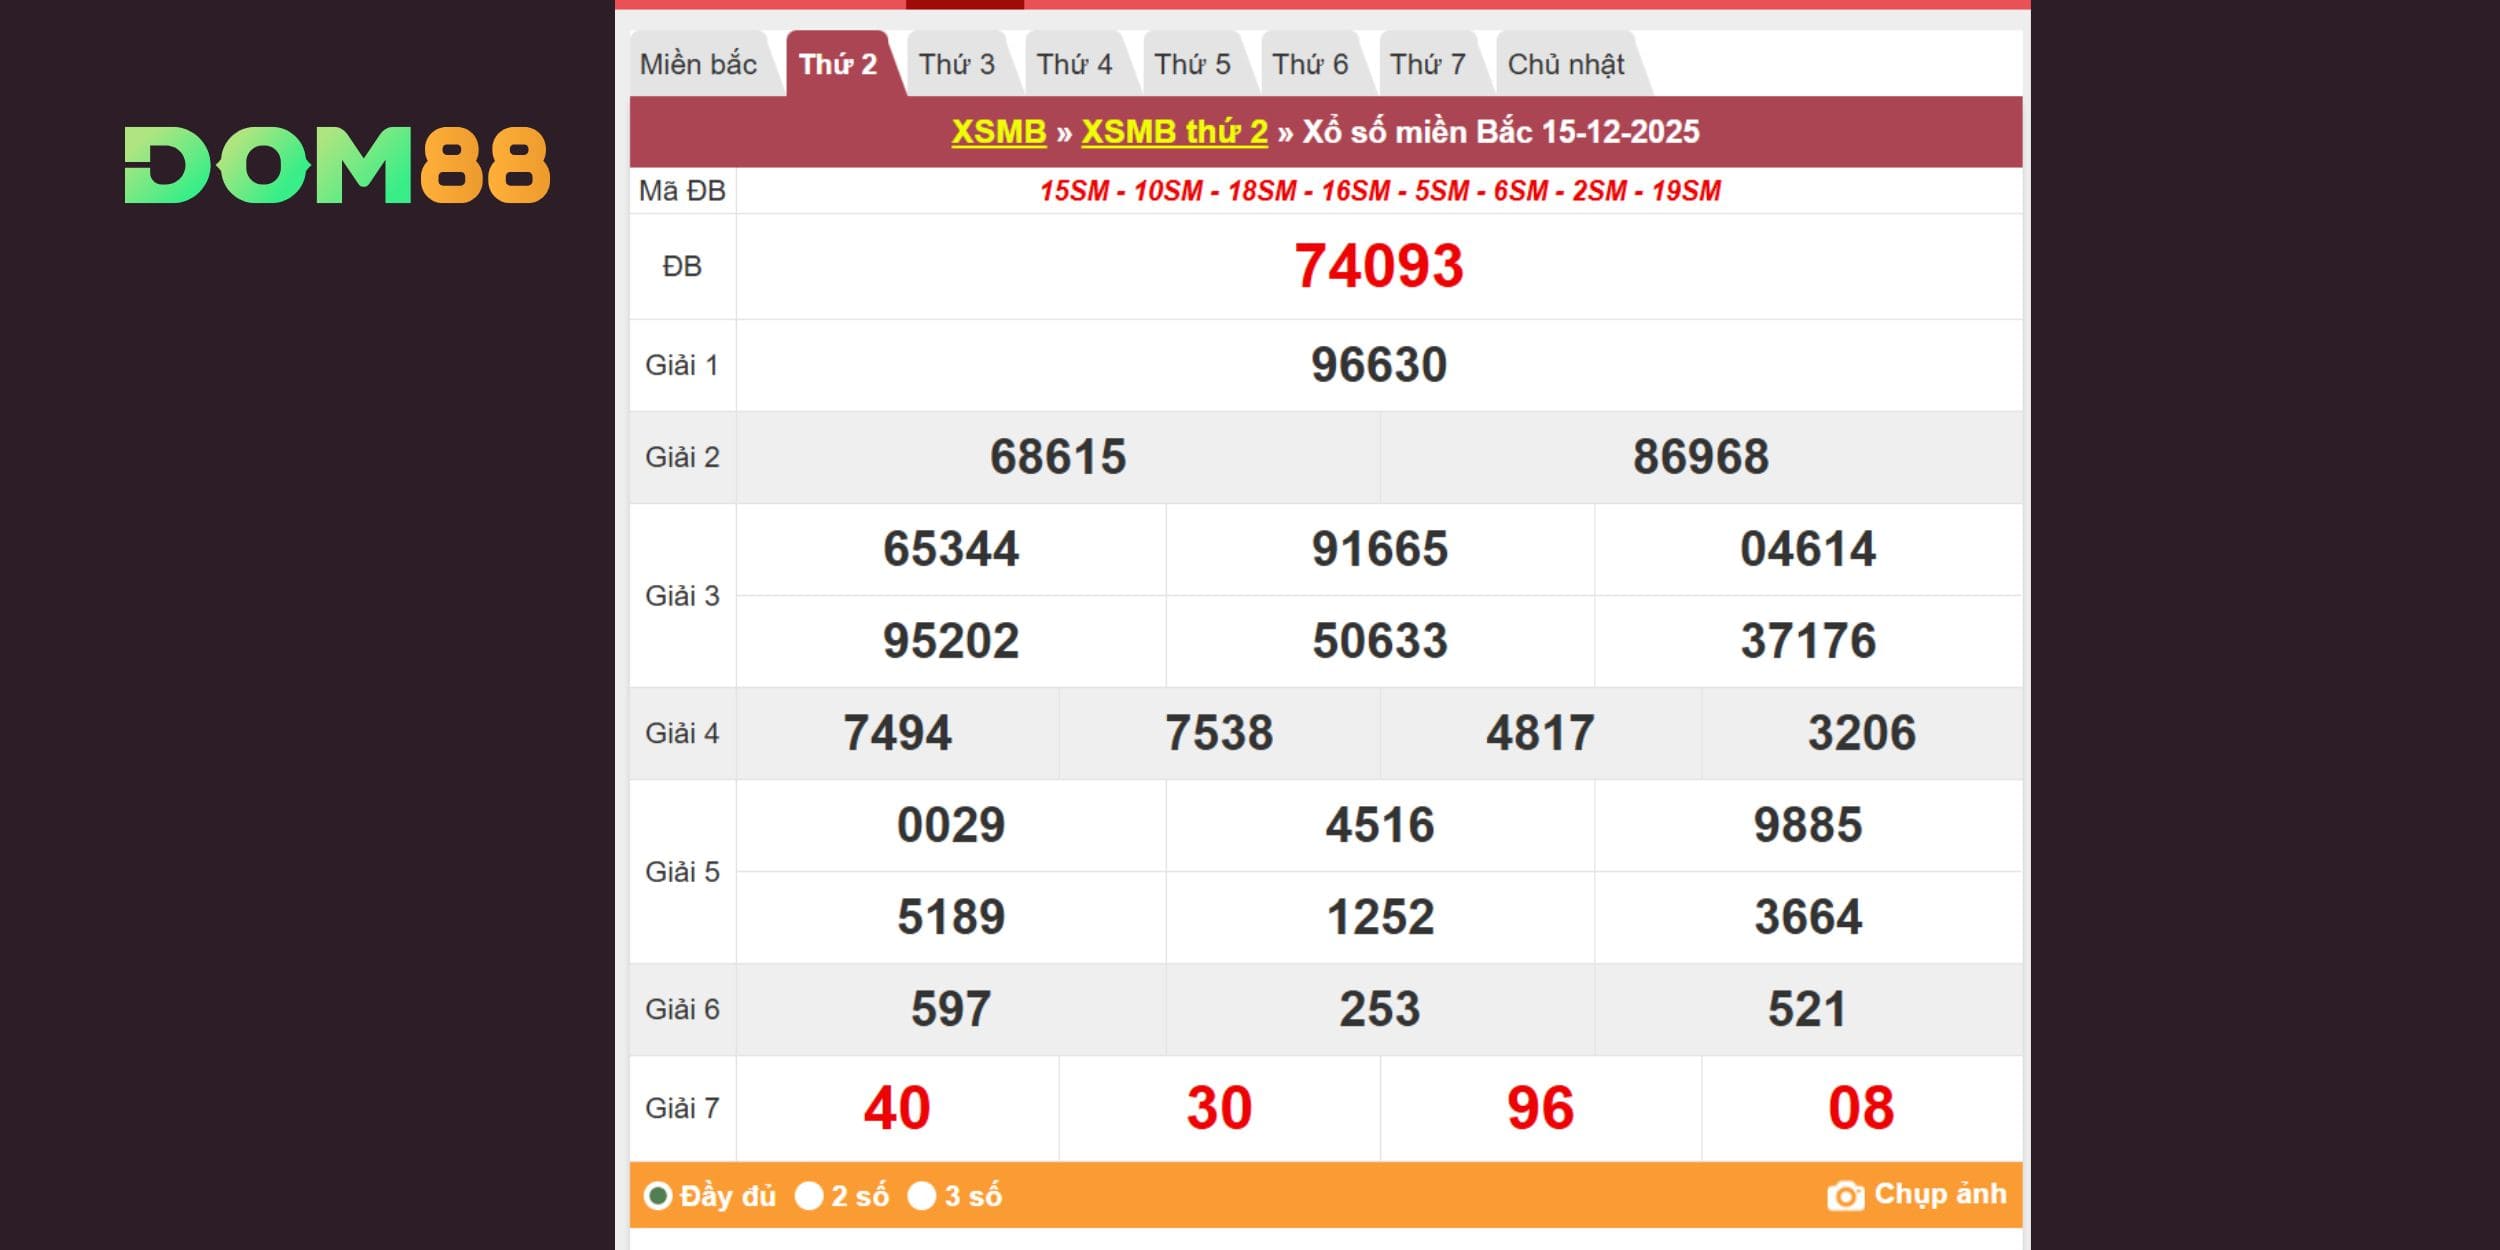The image size is (2500, 1250).
Task: Click the Giải 1 number 96630
Action: pyautogui.click(x=1379, y=365)
